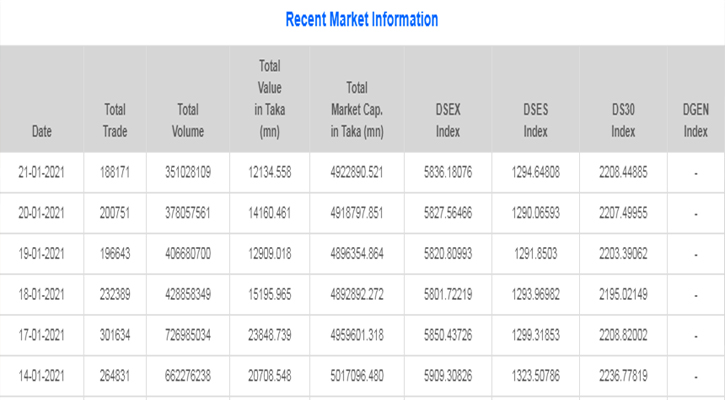725x400 pixels.
Task: Click DGEN dash cell for 18-01-2021
Action: click(x=695, y=293)
